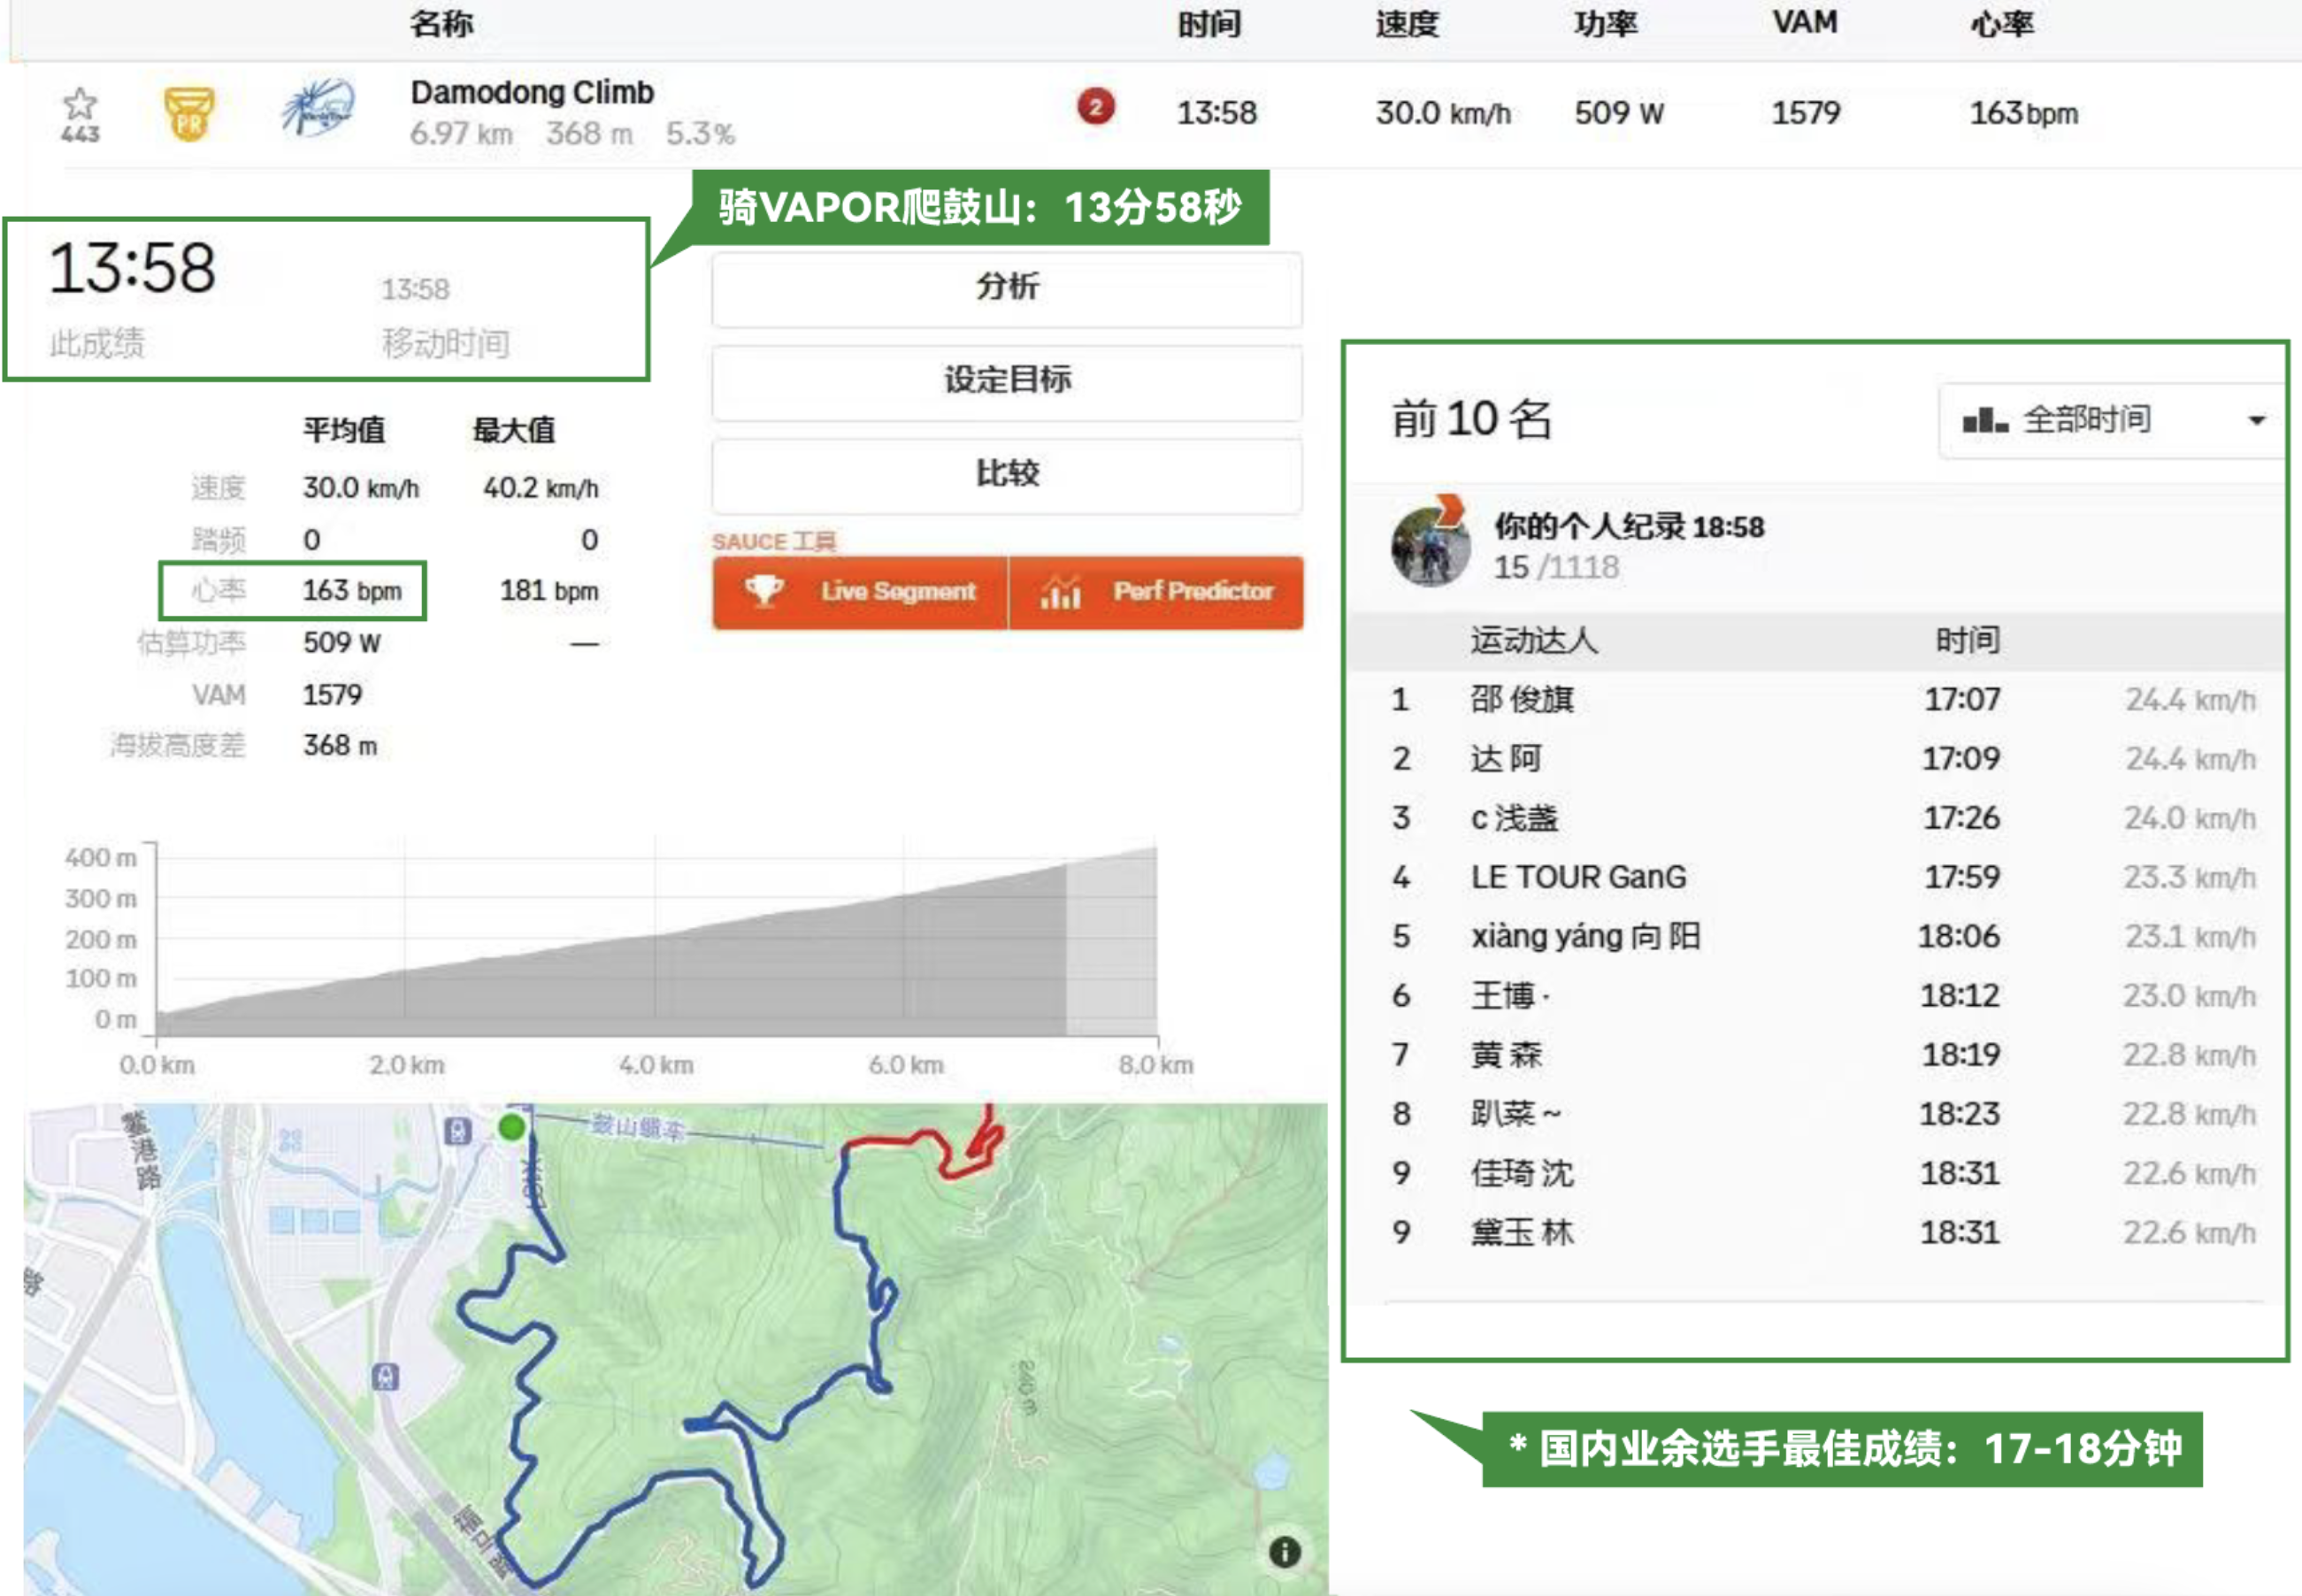Screen dimensions: 2302x1596
Task: Click the bar chart icon in the filter
Action: pos(1985,420)
